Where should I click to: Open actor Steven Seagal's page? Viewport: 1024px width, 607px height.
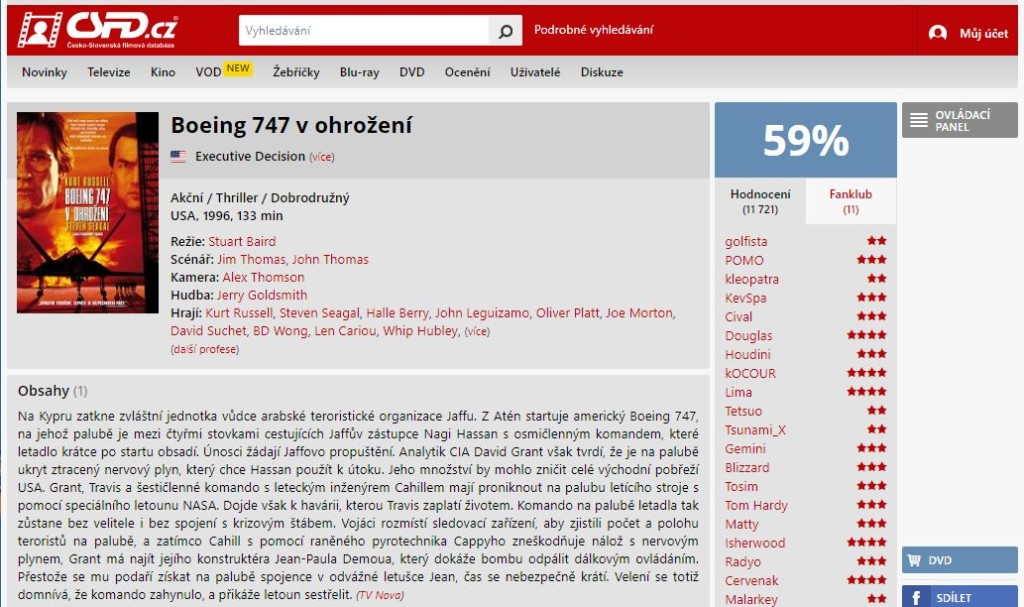click(319, 313)
